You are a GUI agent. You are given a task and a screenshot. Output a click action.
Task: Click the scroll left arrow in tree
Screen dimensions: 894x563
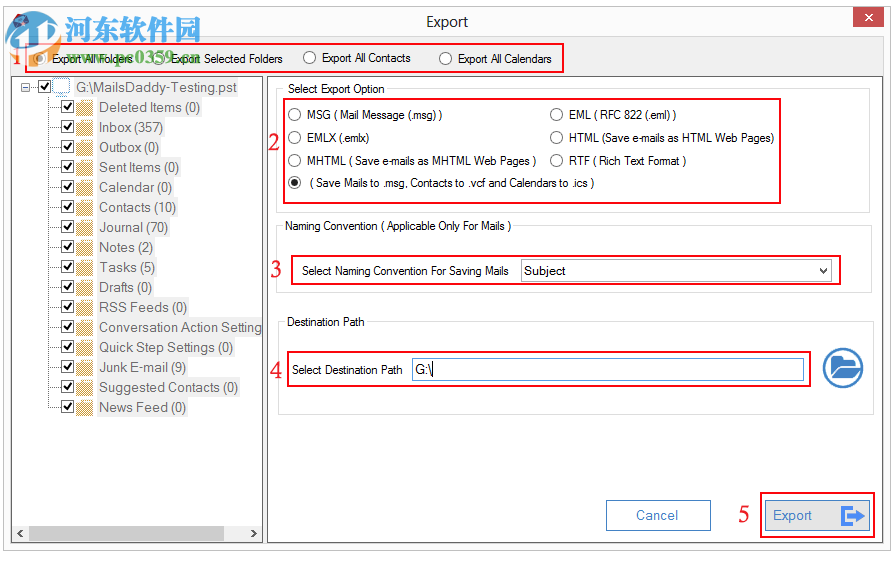(20, 533)
